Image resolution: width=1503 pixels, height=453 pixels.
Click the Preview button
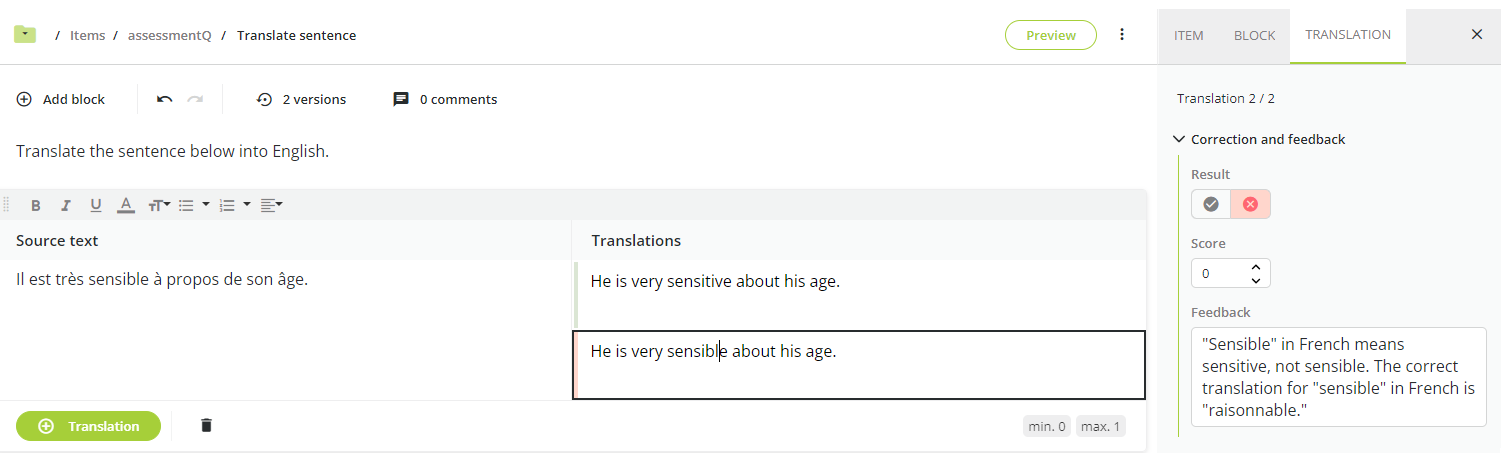point(1051,35)
